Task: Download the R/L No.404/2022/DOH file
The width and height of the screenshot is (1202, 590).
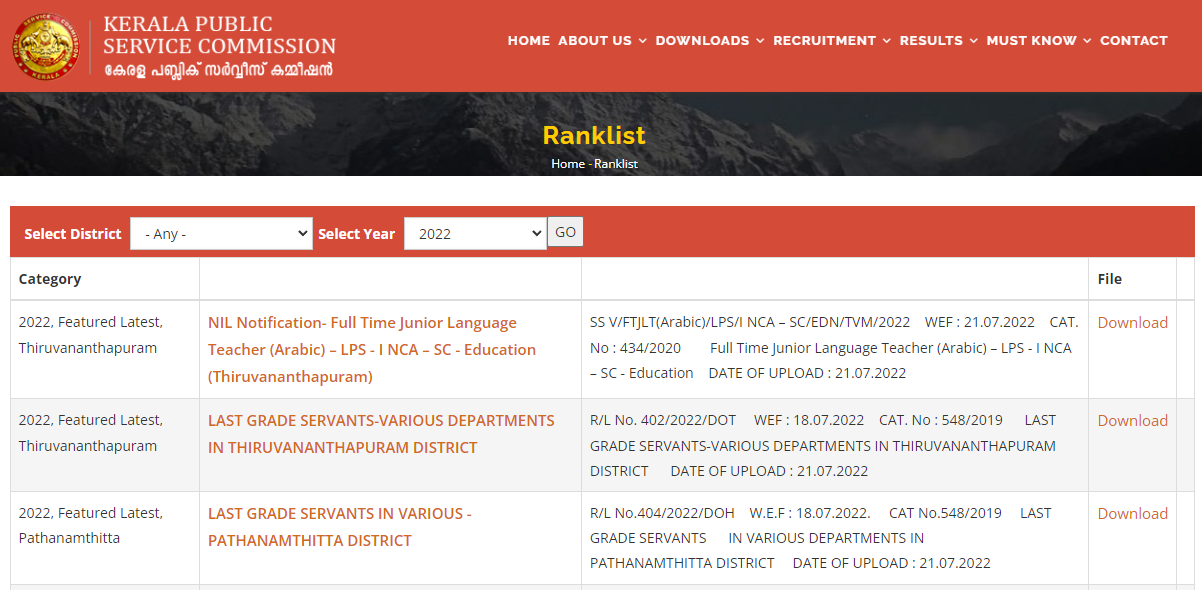Action: click(1132, 513)
